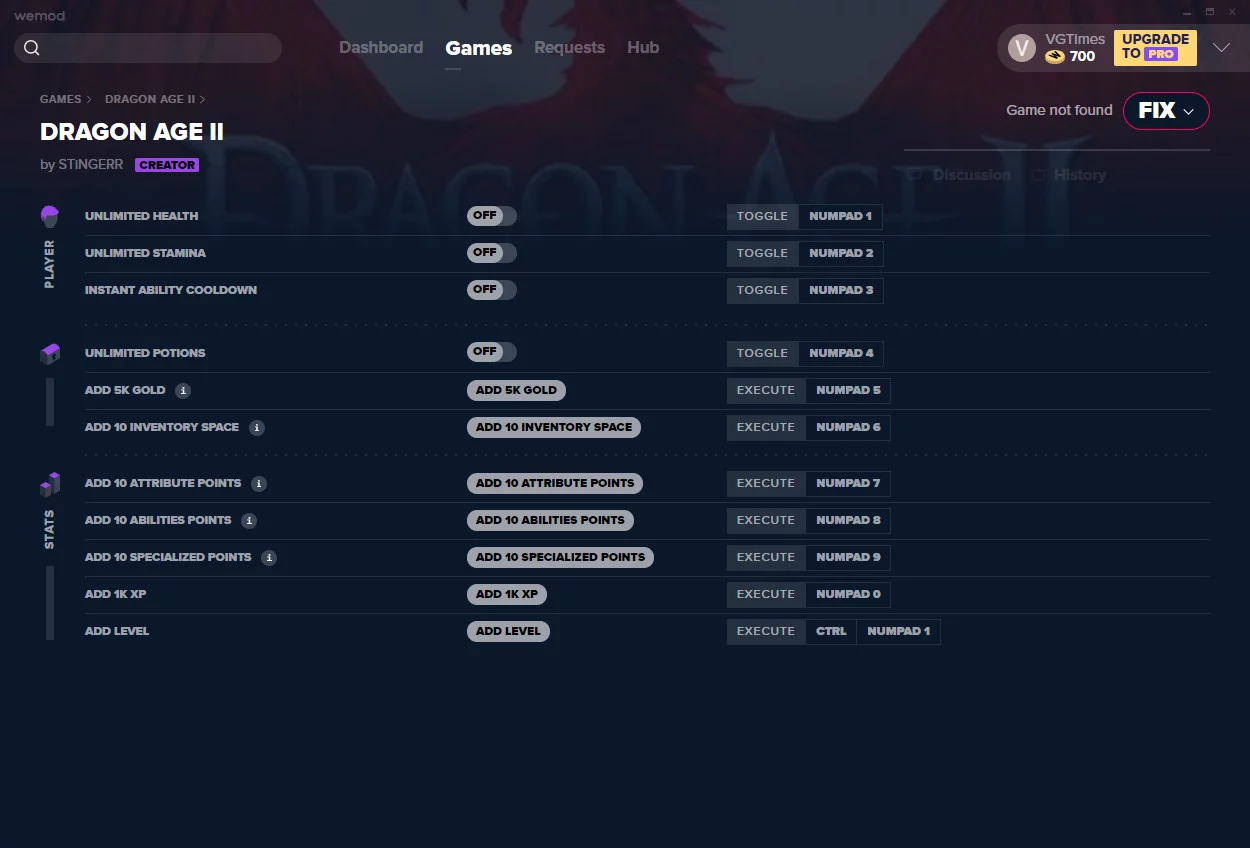The width and height of the screenshot is (1250, 848).
Task: Open the Discussion tab
Action: [959, 175]
